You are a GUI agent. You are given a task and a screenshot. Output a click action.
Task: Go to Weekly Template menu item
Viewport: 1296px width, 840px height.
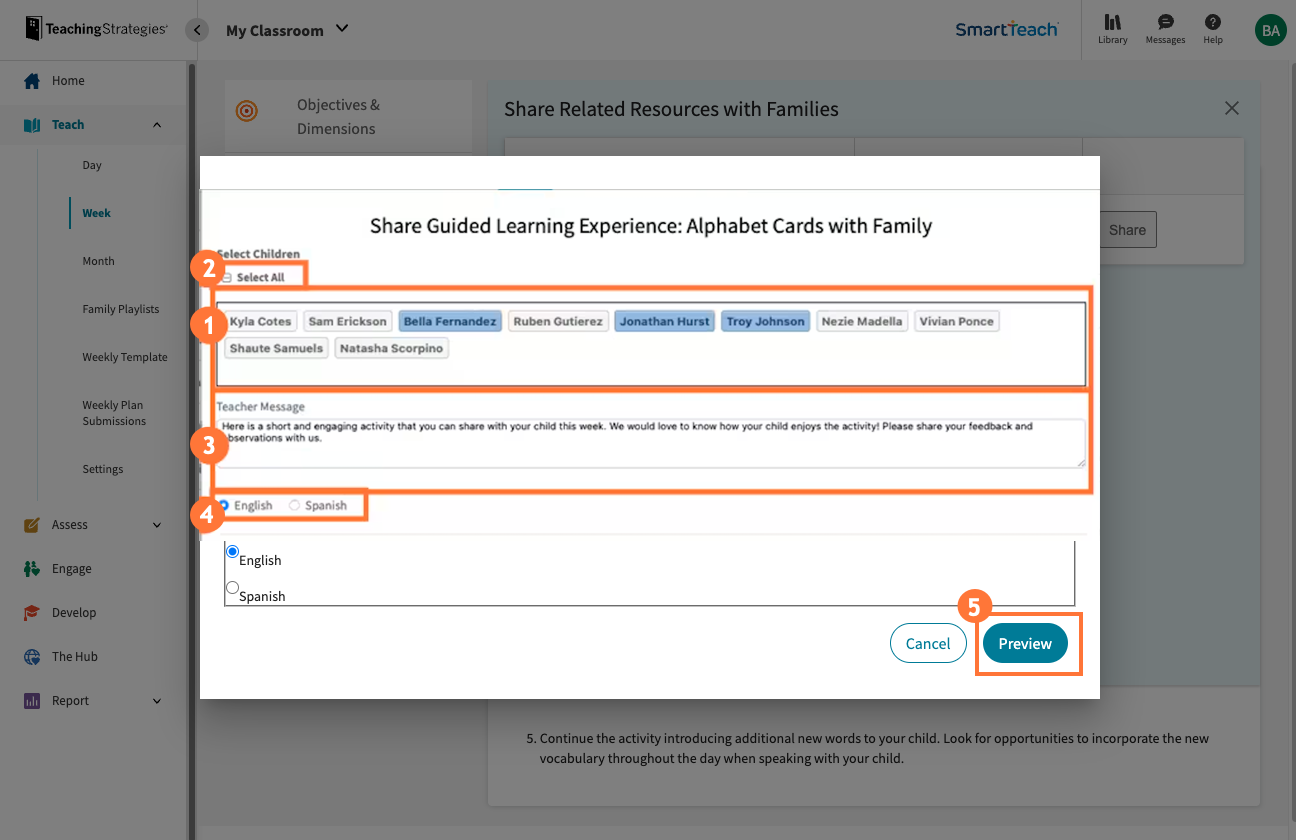124,357
